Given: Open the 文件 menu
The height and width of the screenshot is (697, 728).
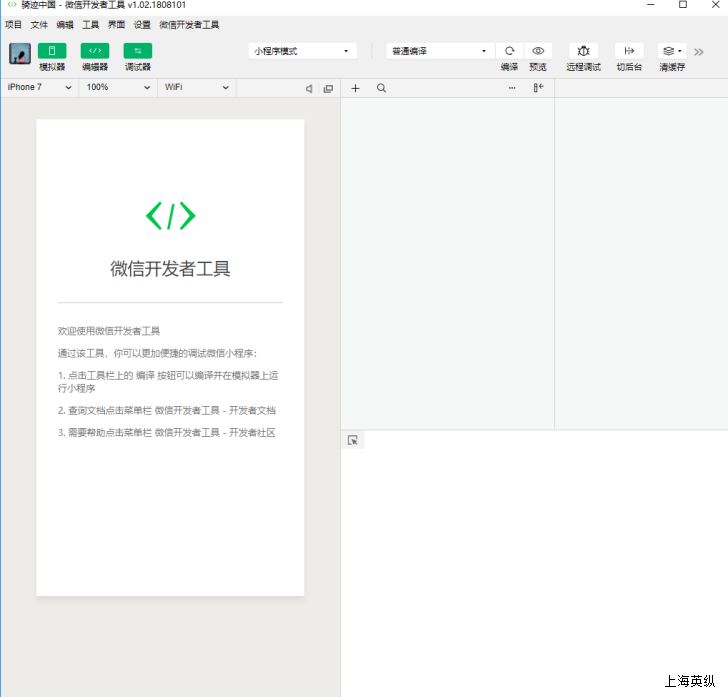Looking at the screenshot, I should pyautogui.click(x=39, y=25).
